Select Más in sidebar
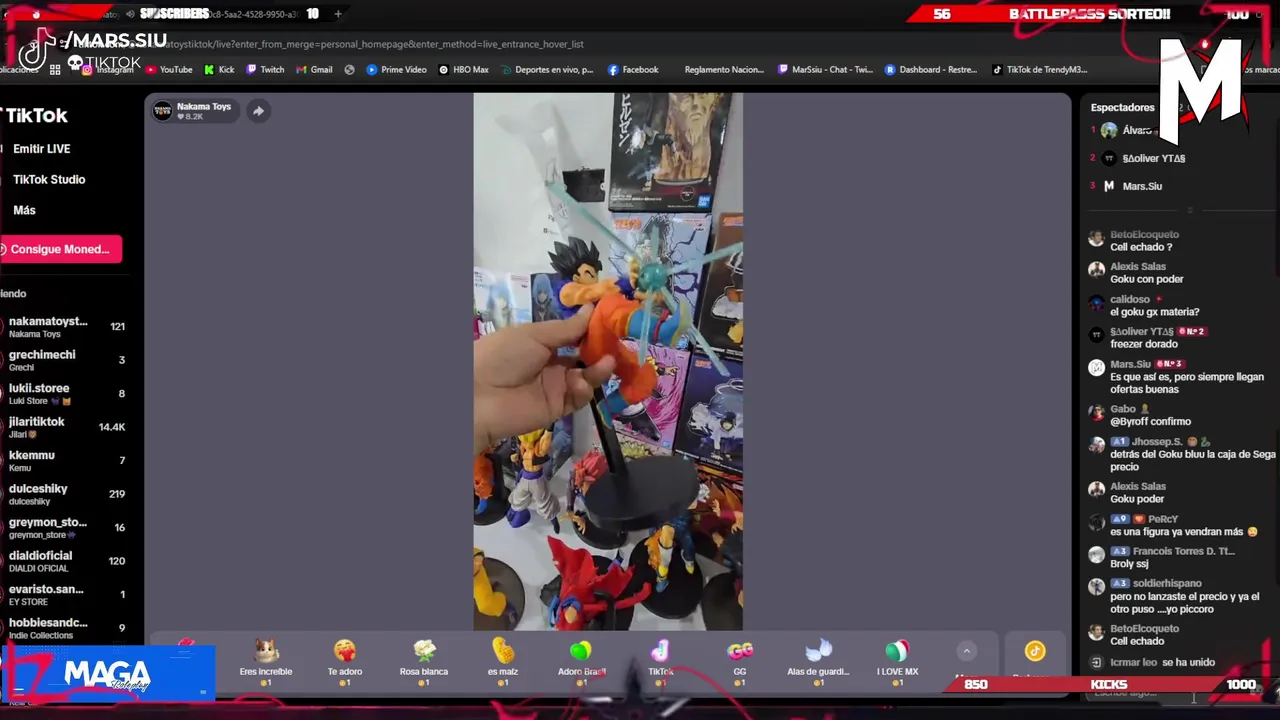1280x720 pixels. pyautogui.click(x=24, y=211)
